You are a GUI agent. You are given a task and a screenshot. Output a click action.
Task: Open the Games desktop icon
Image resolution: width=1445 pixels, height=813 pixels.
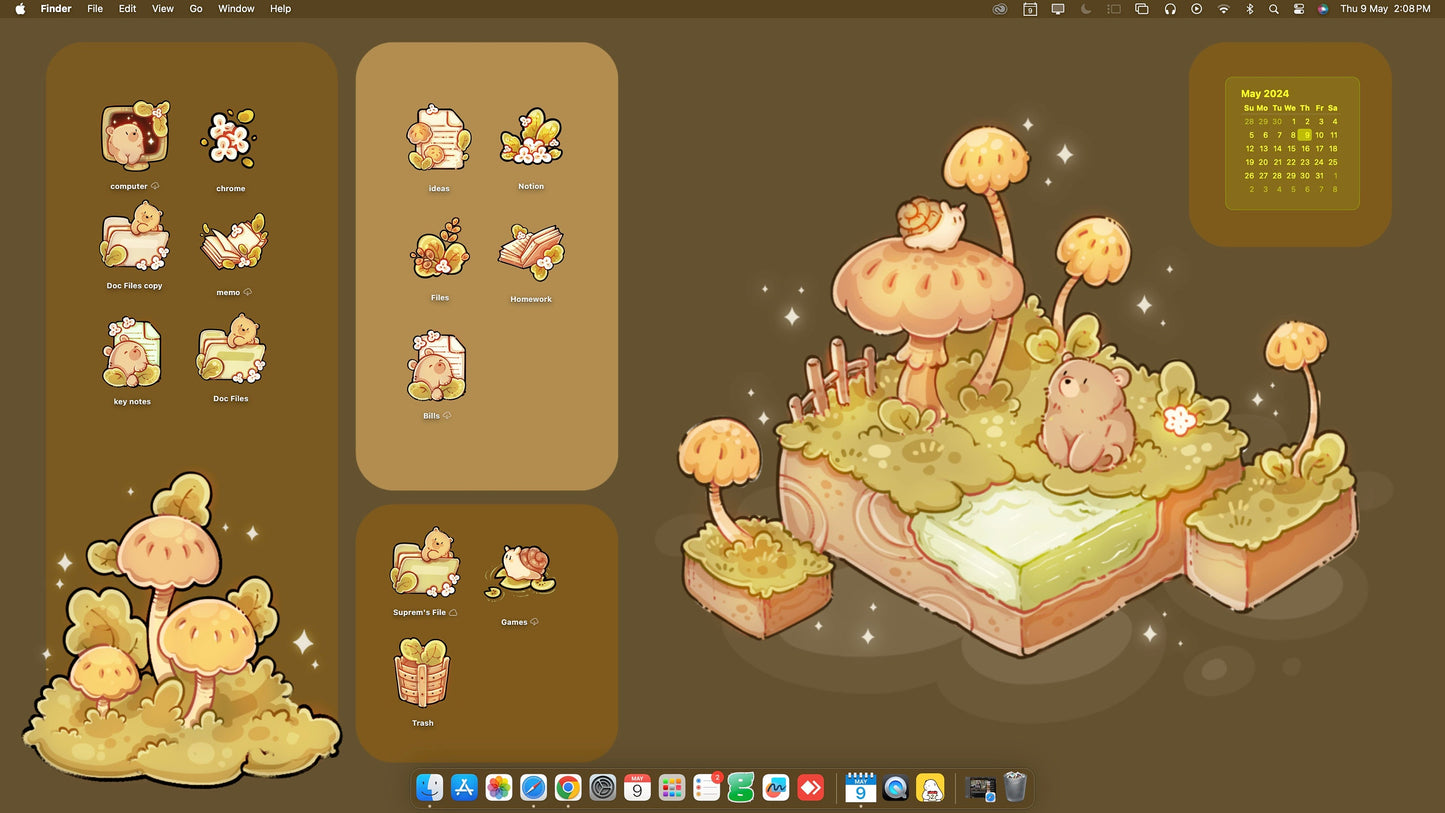[519, 571]
